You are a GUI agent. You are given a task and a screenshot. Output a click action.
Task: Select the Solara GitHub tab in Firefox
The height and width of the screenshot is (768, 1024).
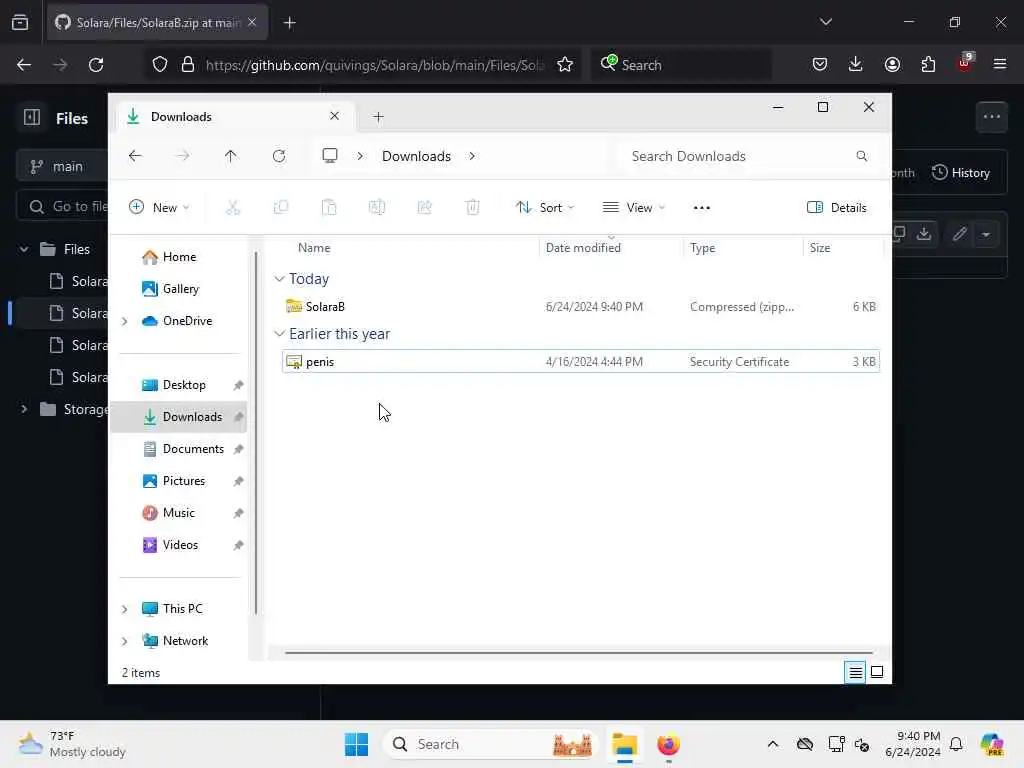[157, 23]
